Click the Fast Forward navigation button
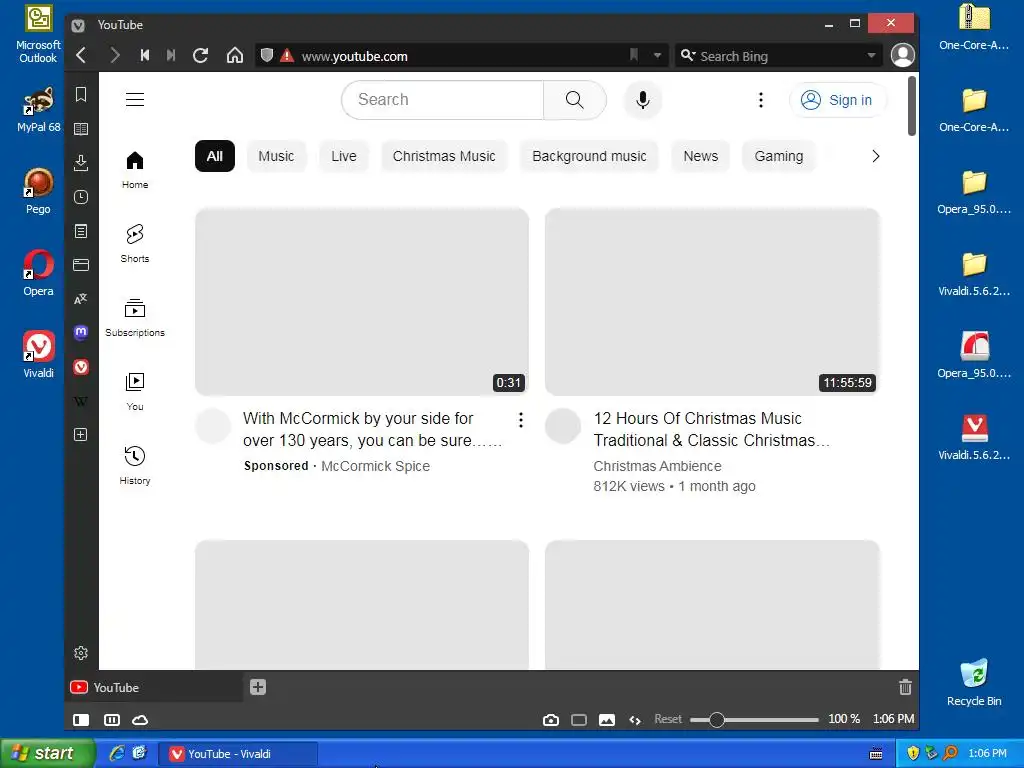The height and width of the screenshot is (768, 1024). click(x=171, y=56)
